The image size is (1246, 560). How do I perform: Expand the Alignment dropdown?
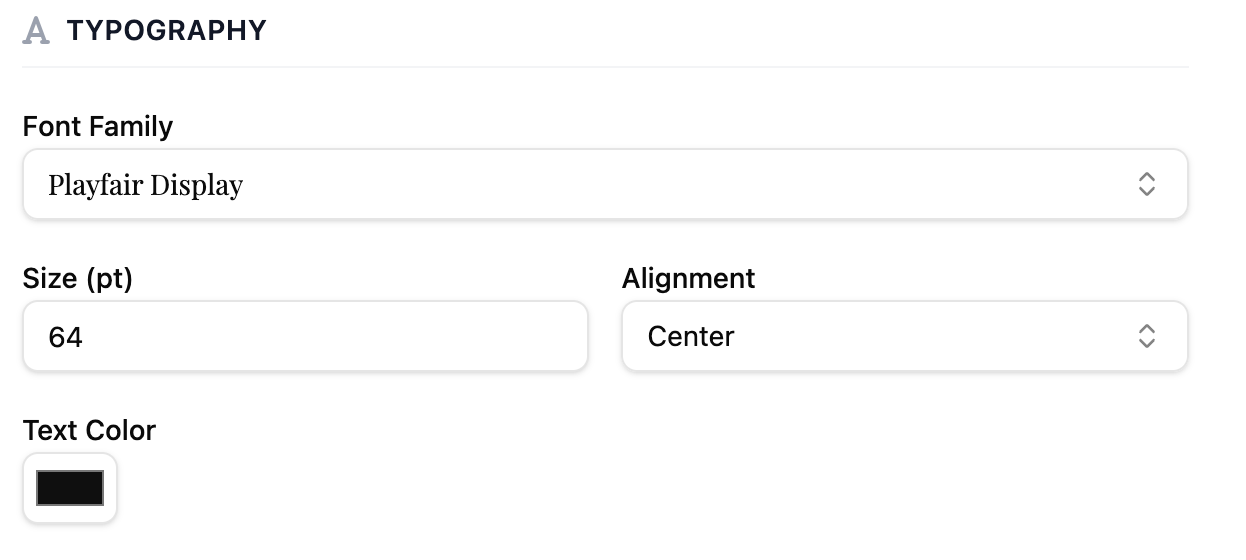tap(904, 337)
